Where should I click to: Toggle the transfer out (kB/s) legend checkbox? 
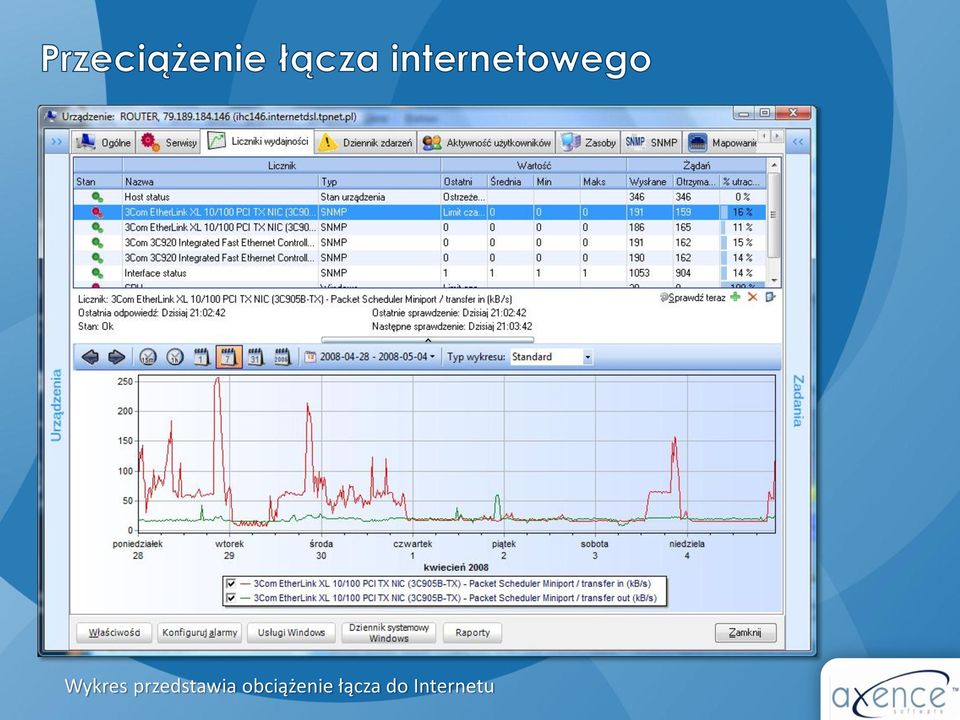click(231, 598)
